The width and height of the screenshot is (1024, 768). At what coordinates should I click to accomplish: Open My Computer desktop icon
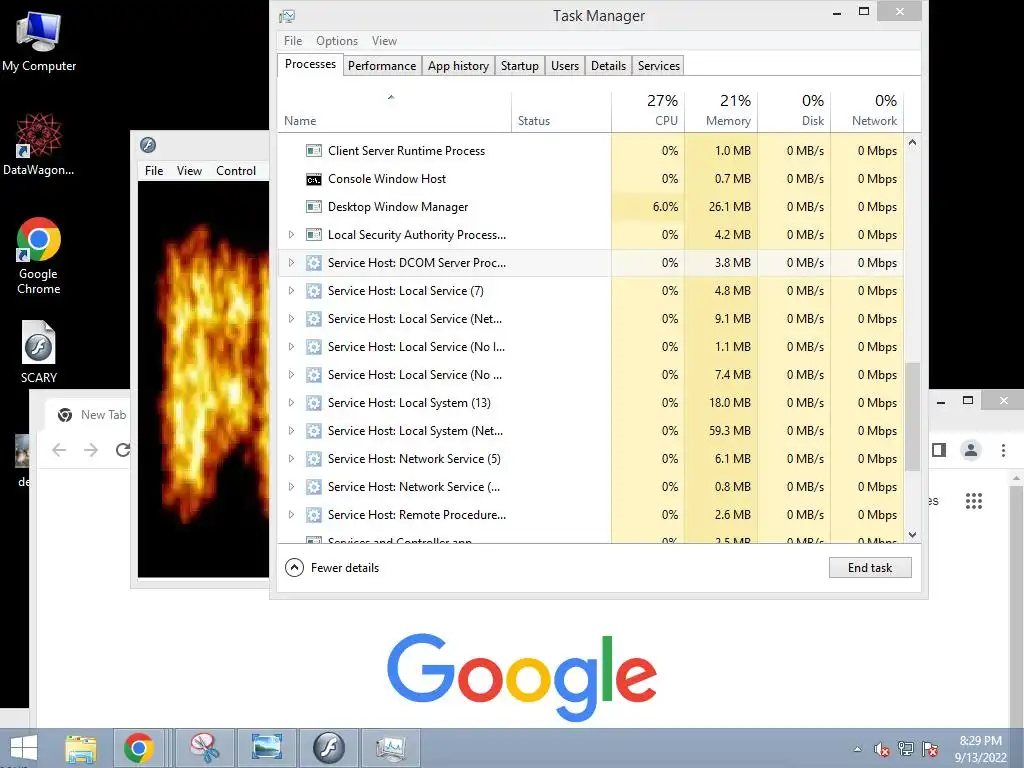pyautogui.click(x=38, y=41)
